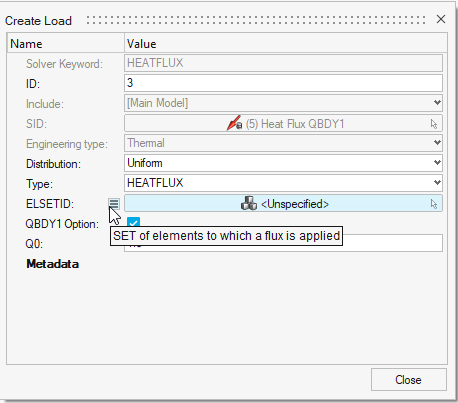Click the Close button
458x403 pixels.
pyautogui.click(x=409, y=380)
